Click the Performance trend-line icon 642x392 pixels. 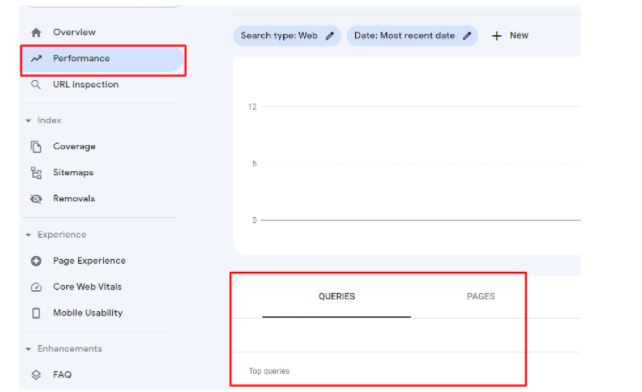pos(36,59)
